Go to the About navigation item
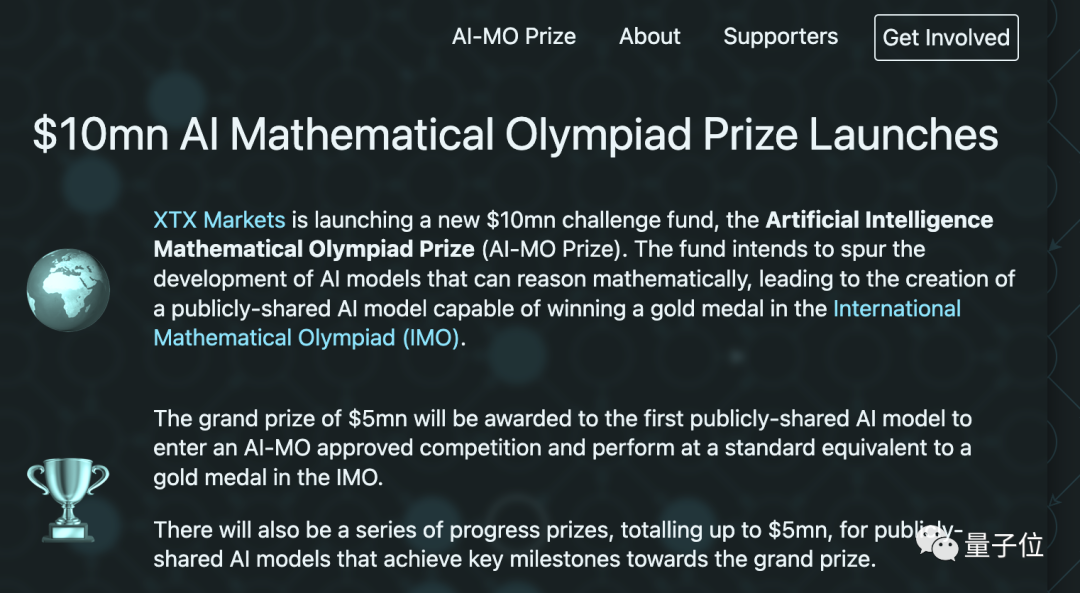 coord(650,37)
